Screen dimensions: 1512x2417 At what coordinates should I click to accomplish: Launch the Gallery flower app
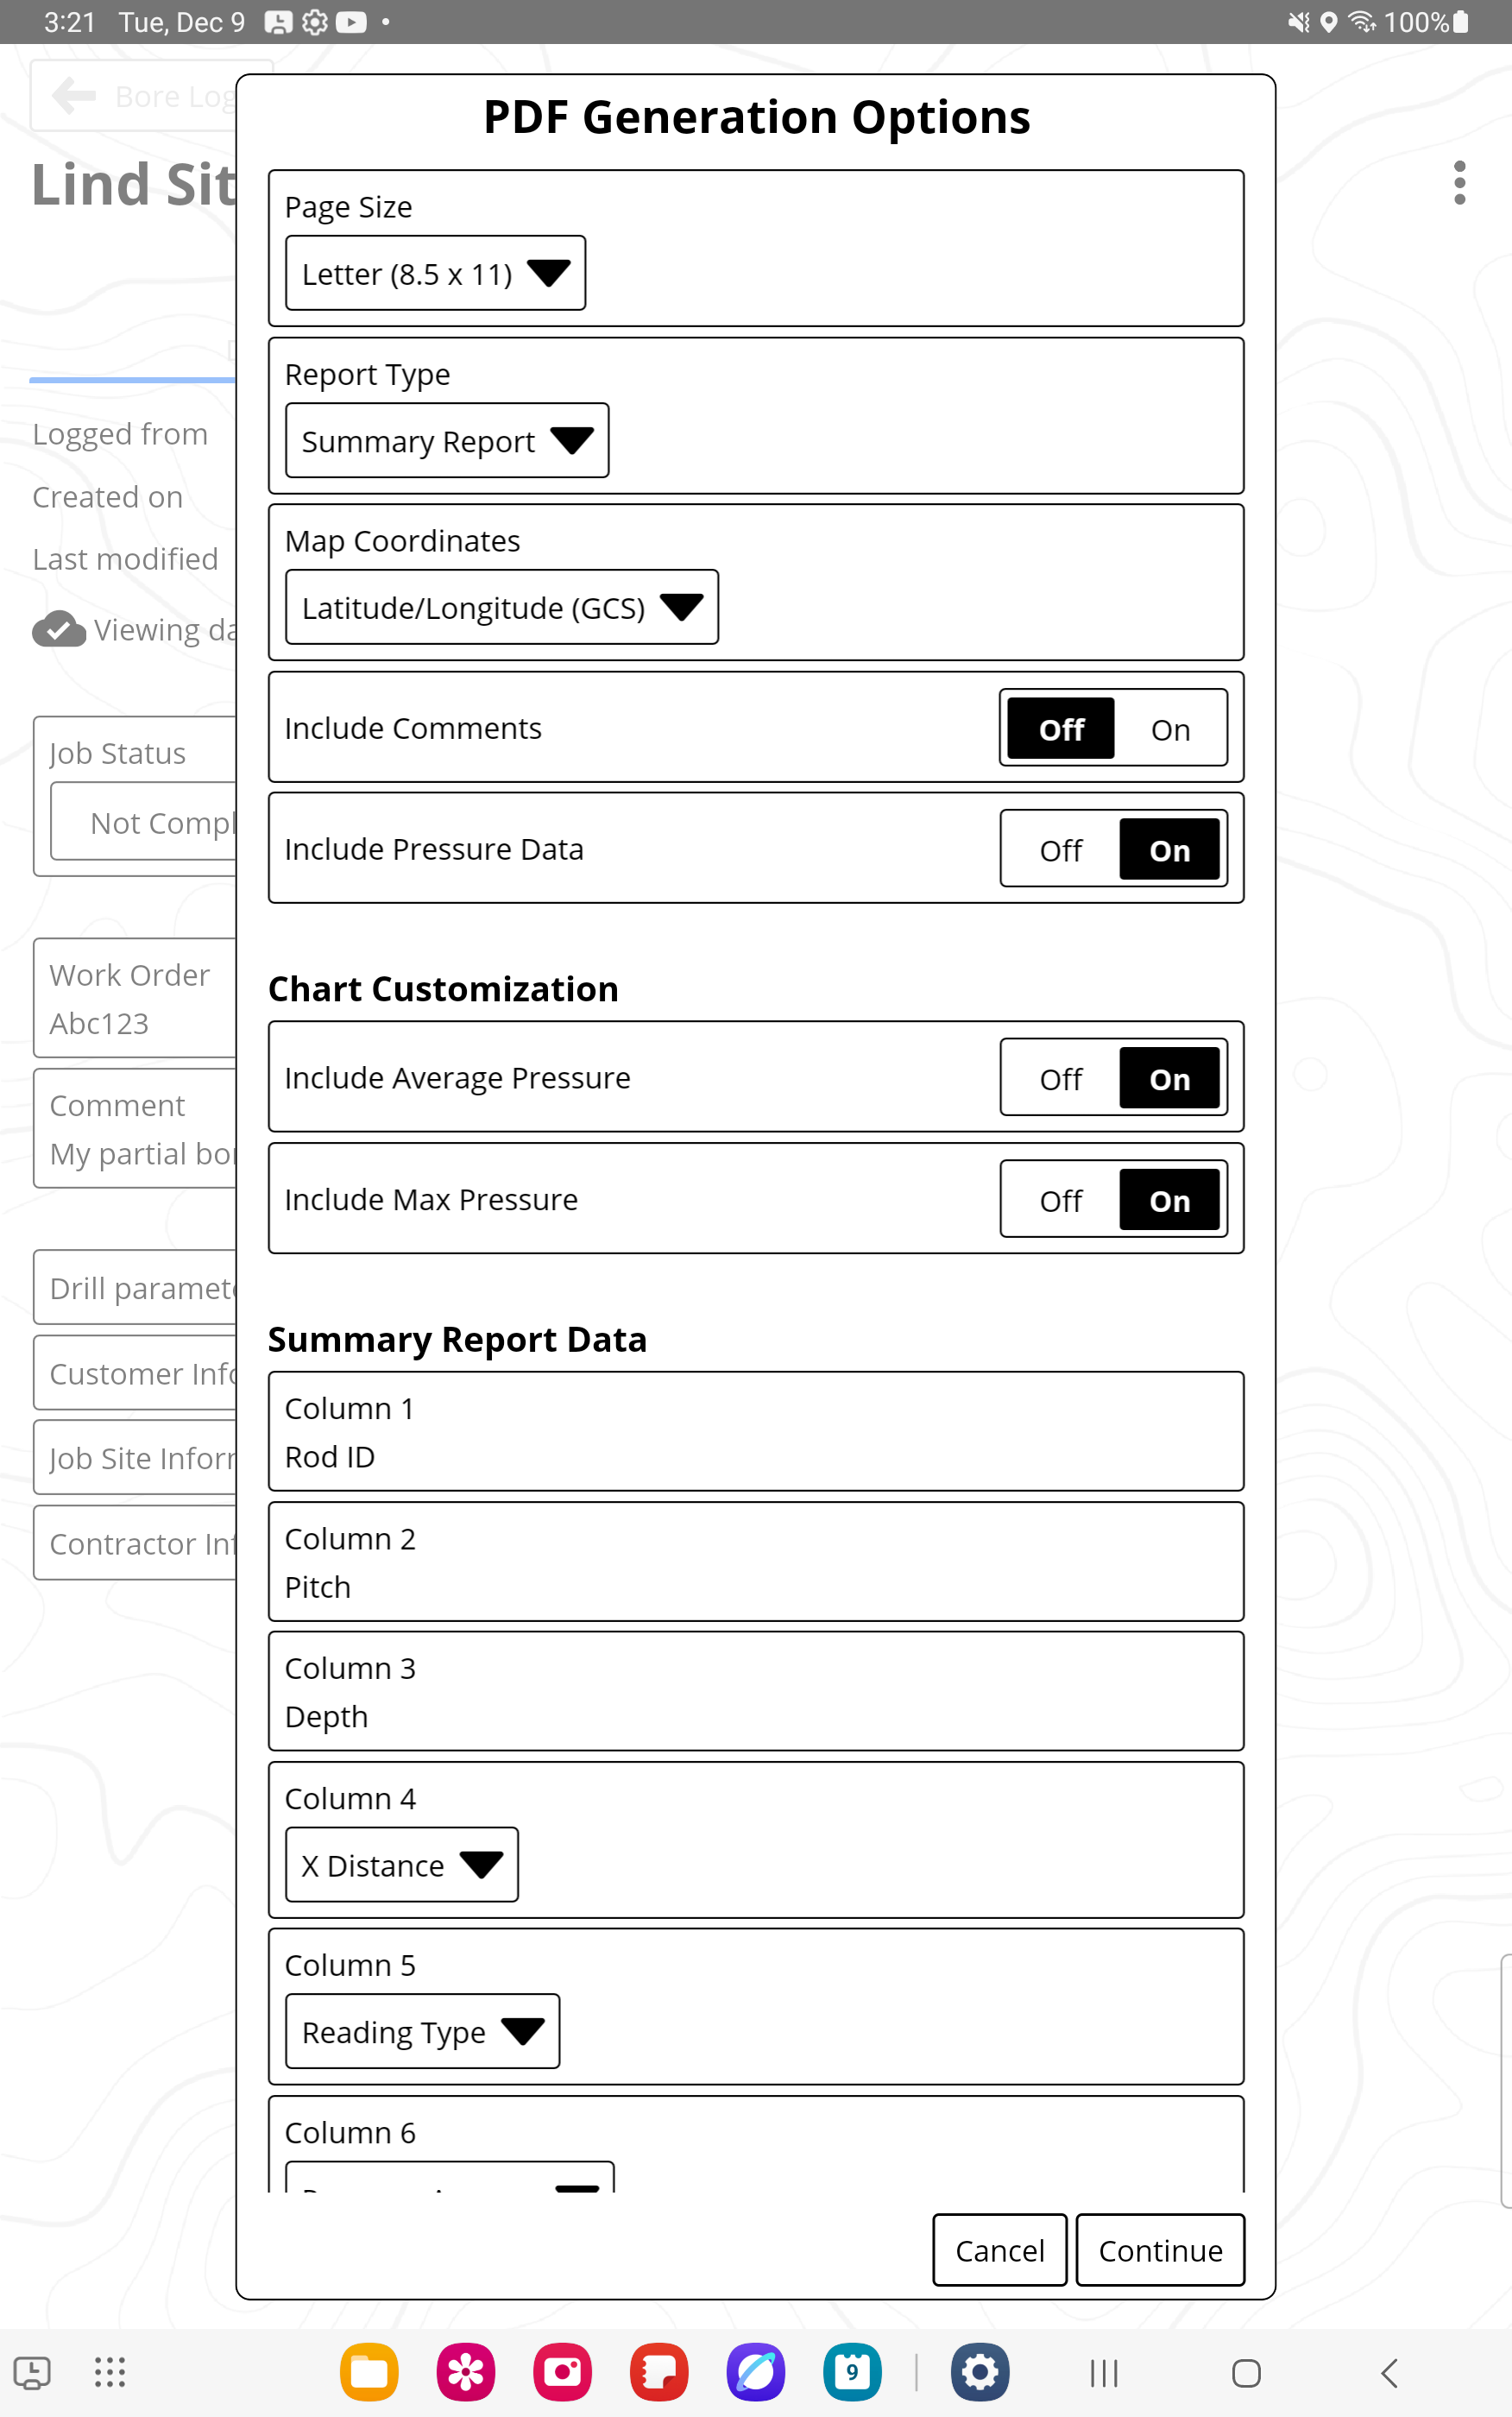(x=466, y=2372)
